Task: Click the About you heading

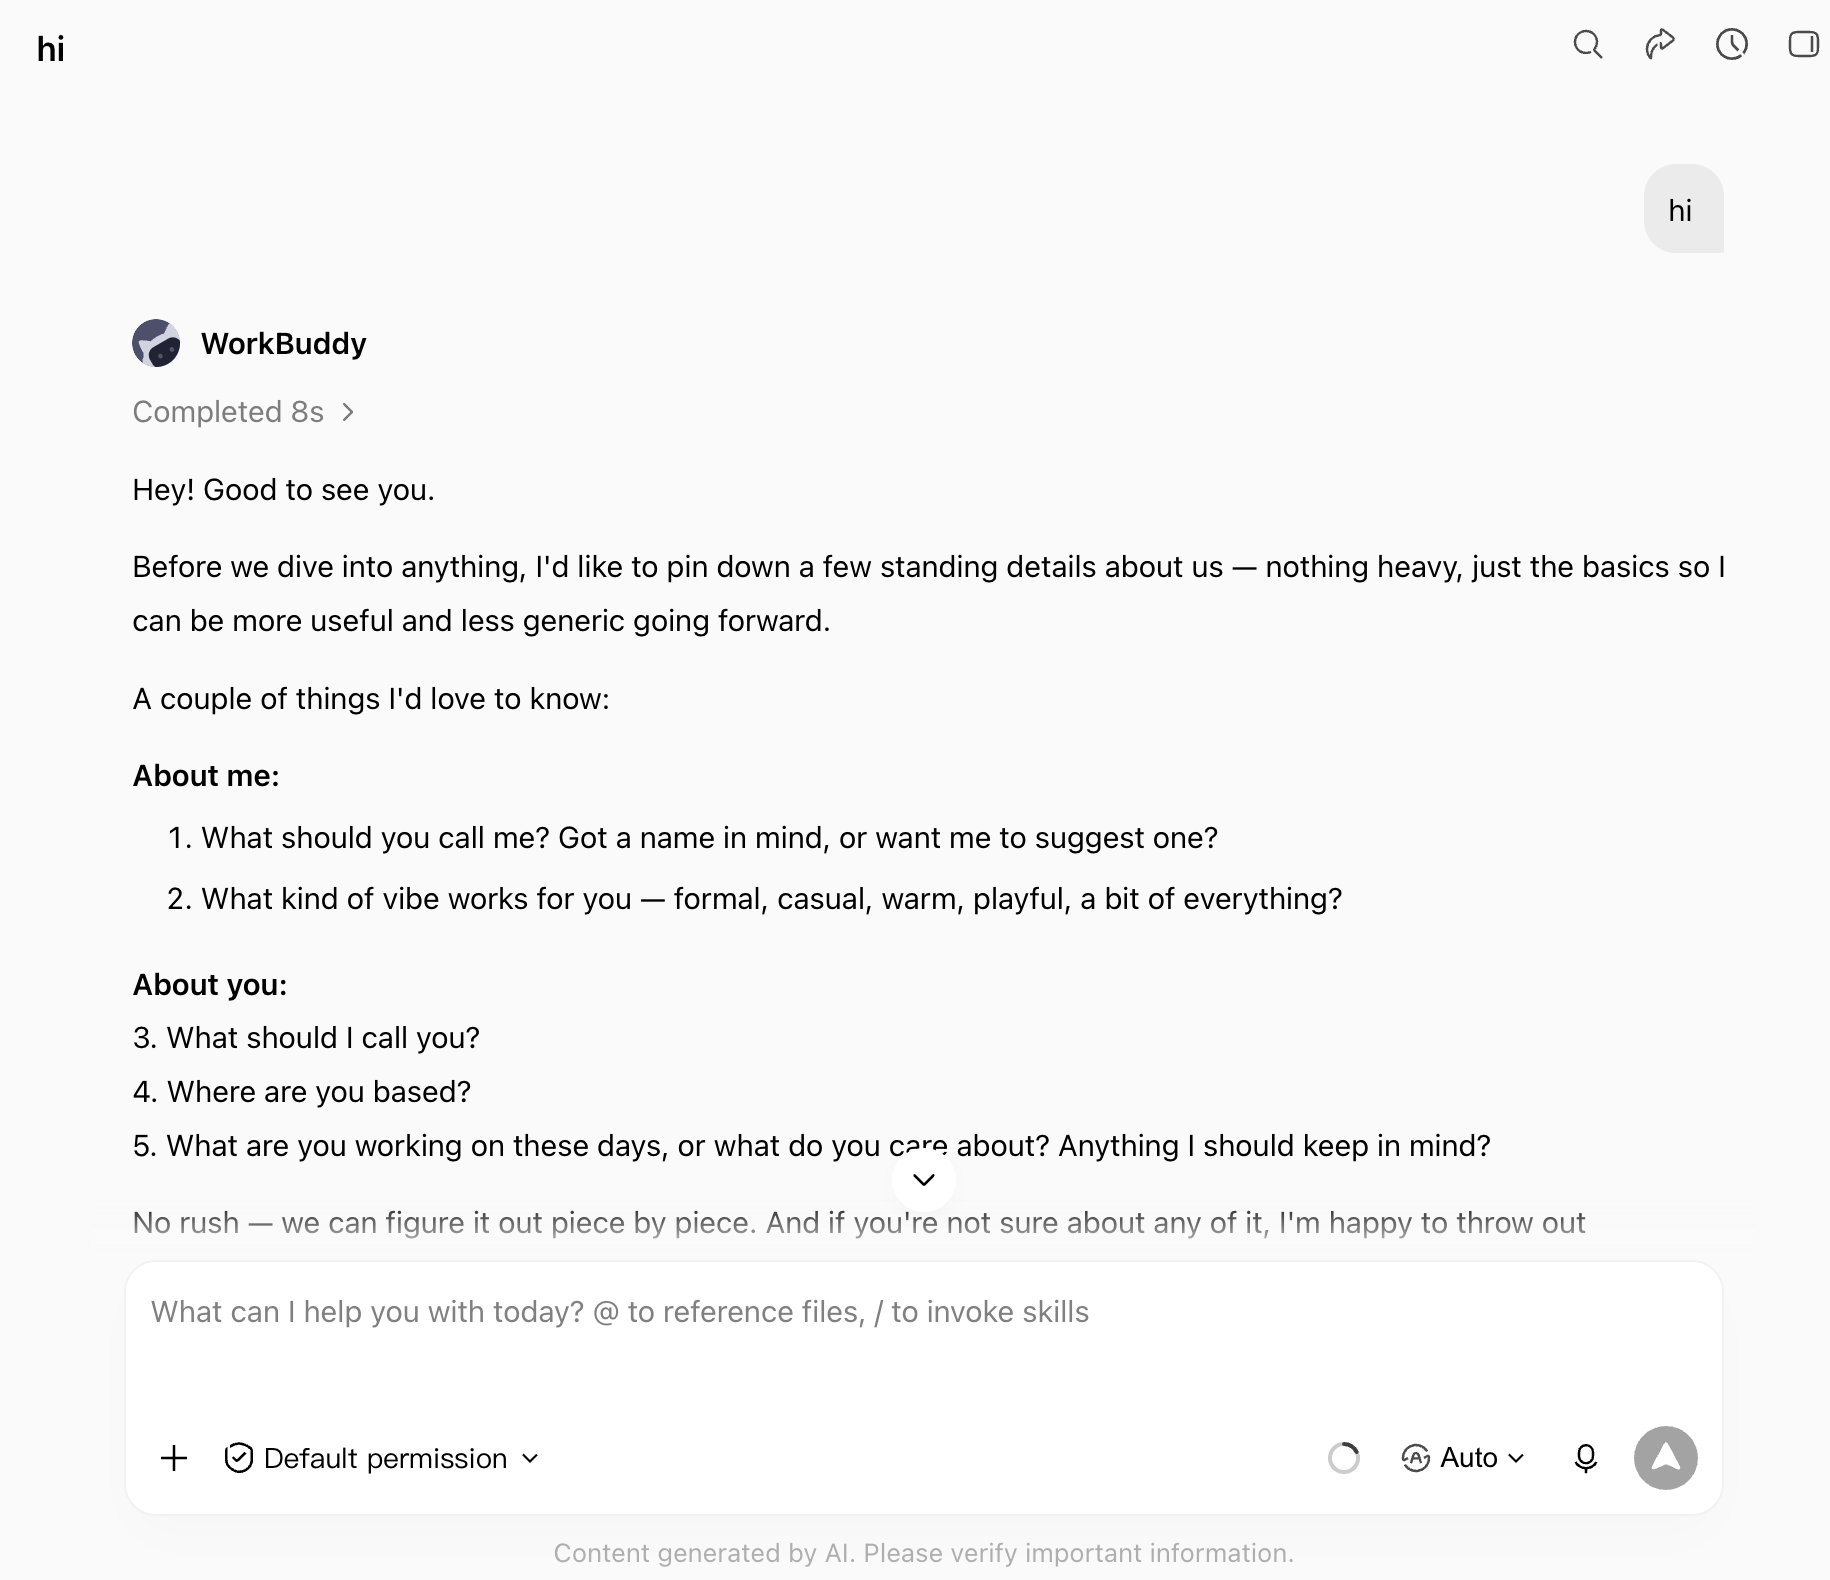Action: [210, 985]
